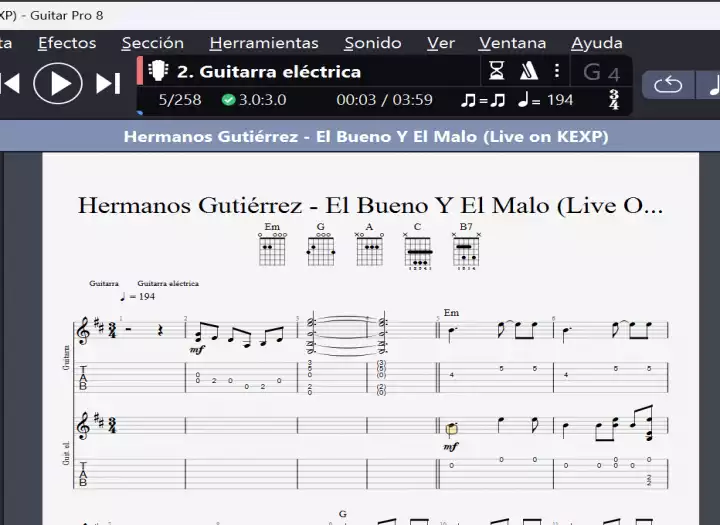720x525 pixels.
Task: Click the 3/4 time signature indicator
Action: pos(613,100)
